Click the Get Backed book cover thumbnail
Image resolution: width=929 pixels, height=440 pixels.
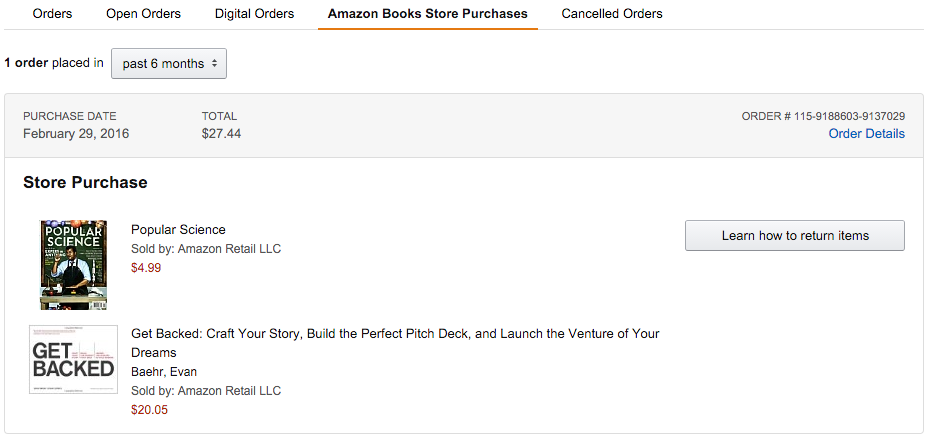(73, 359)
